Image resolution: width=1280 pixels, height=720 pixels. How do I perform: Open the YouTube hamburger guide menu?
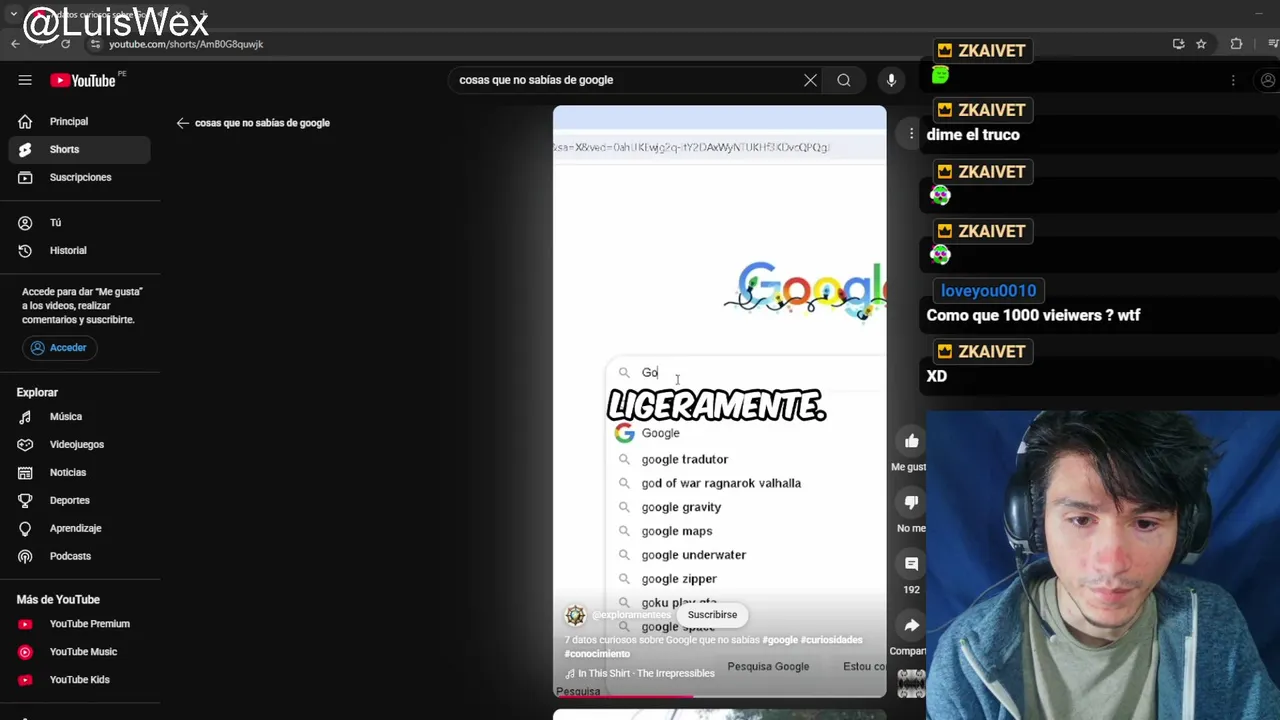25,80
